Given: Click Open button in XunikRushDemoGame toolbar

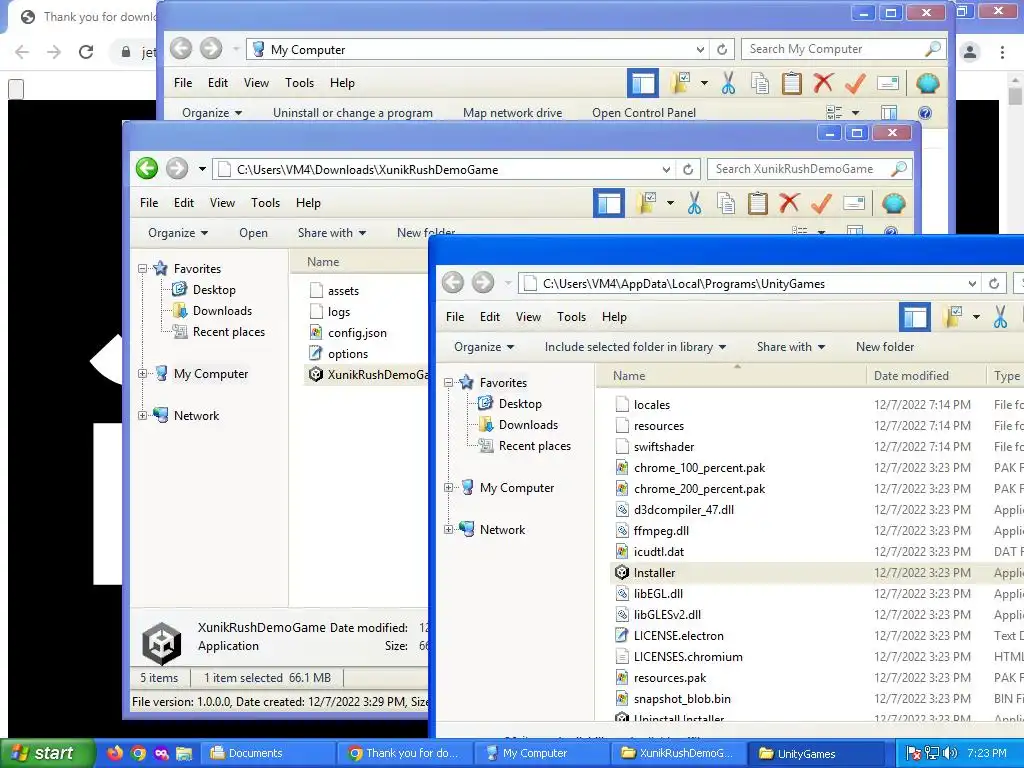Looking at the screenshot, I should coord(253,233).
